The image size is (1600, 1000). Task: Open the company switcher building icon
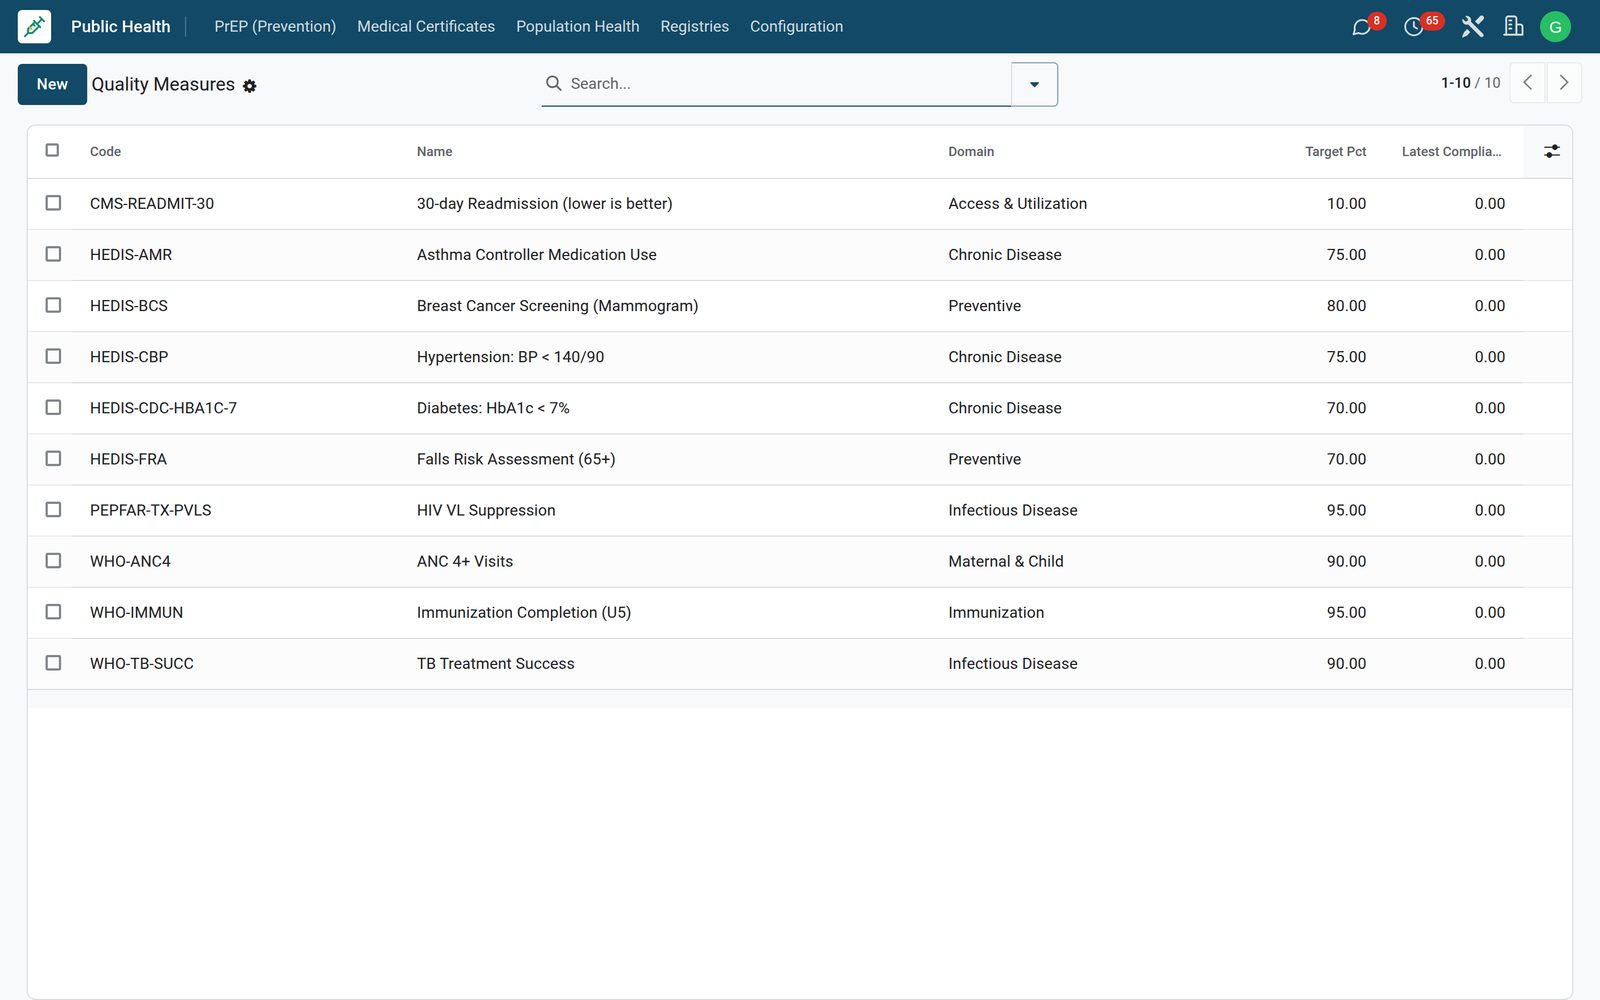point(1514,27)
